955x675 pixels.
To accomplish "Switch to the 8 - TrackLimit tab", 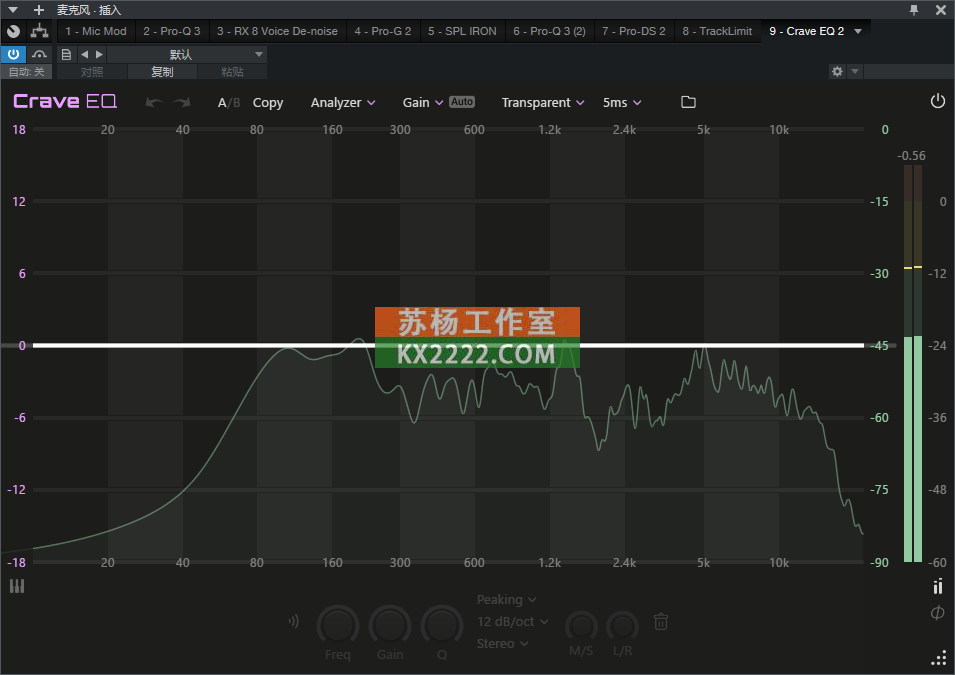I will pyautogui.click(x=717, y=31).
